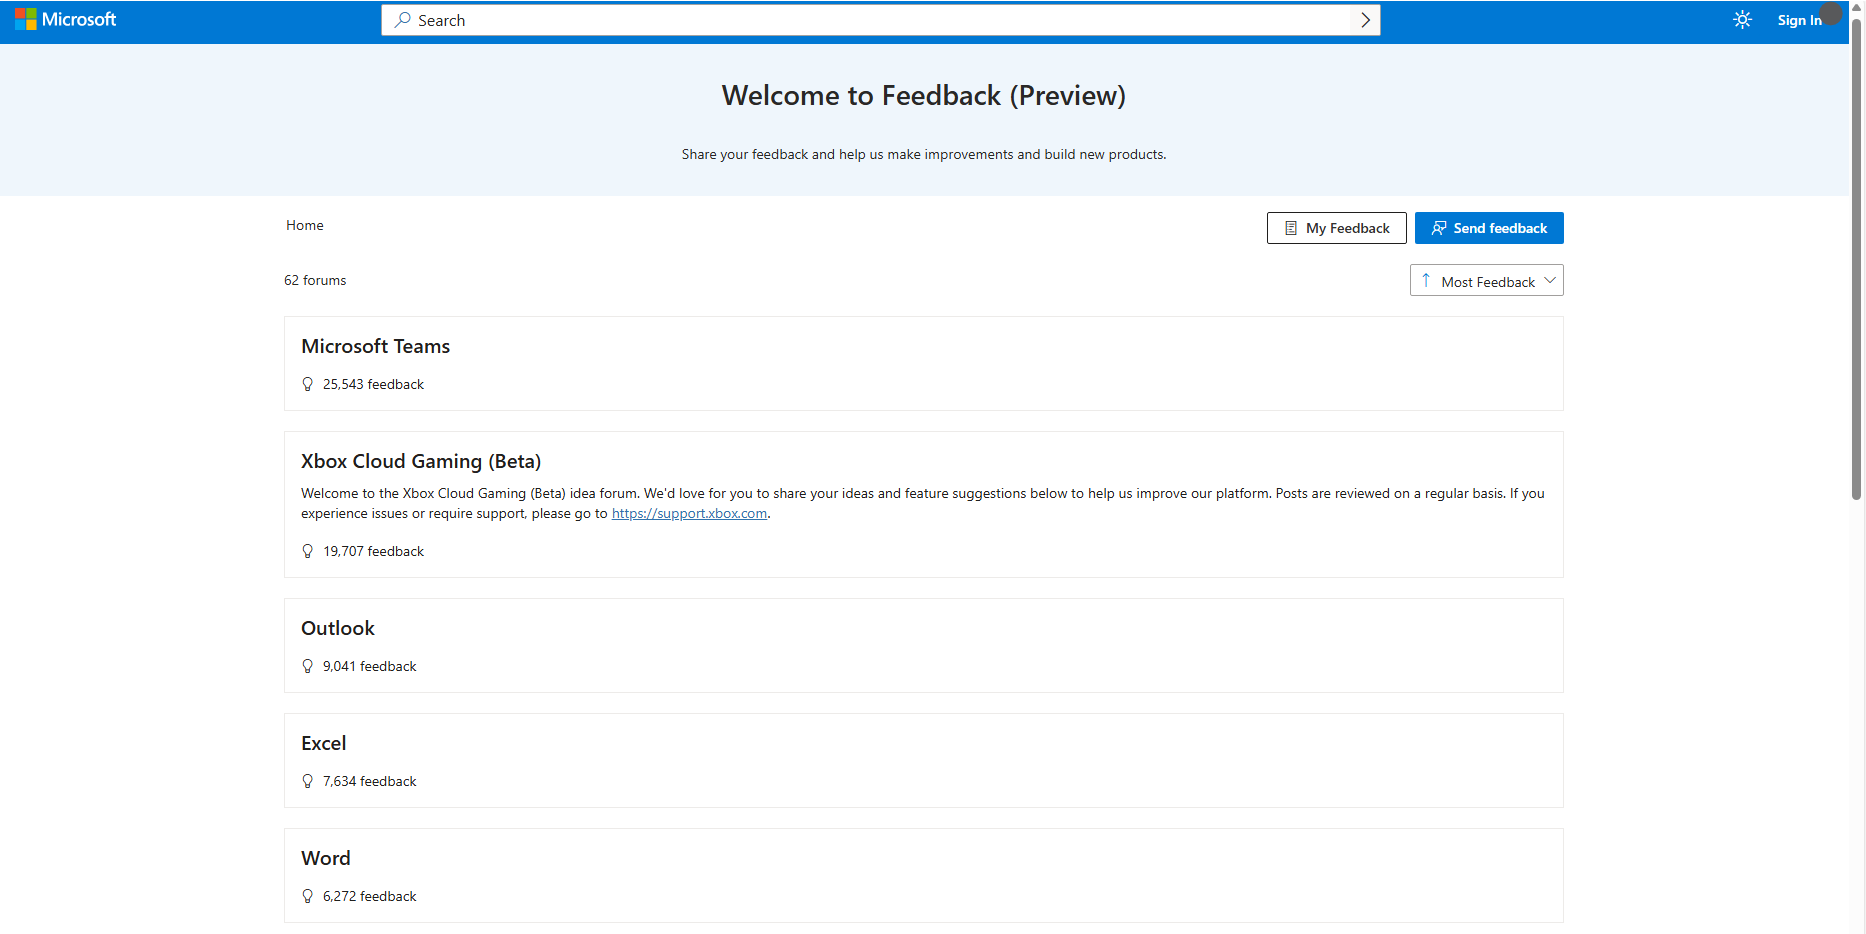The image size is (1866, 934).
Task: Click the lightbulb icon beside 19,707 feedback
Action: click(x=308, y=551)
